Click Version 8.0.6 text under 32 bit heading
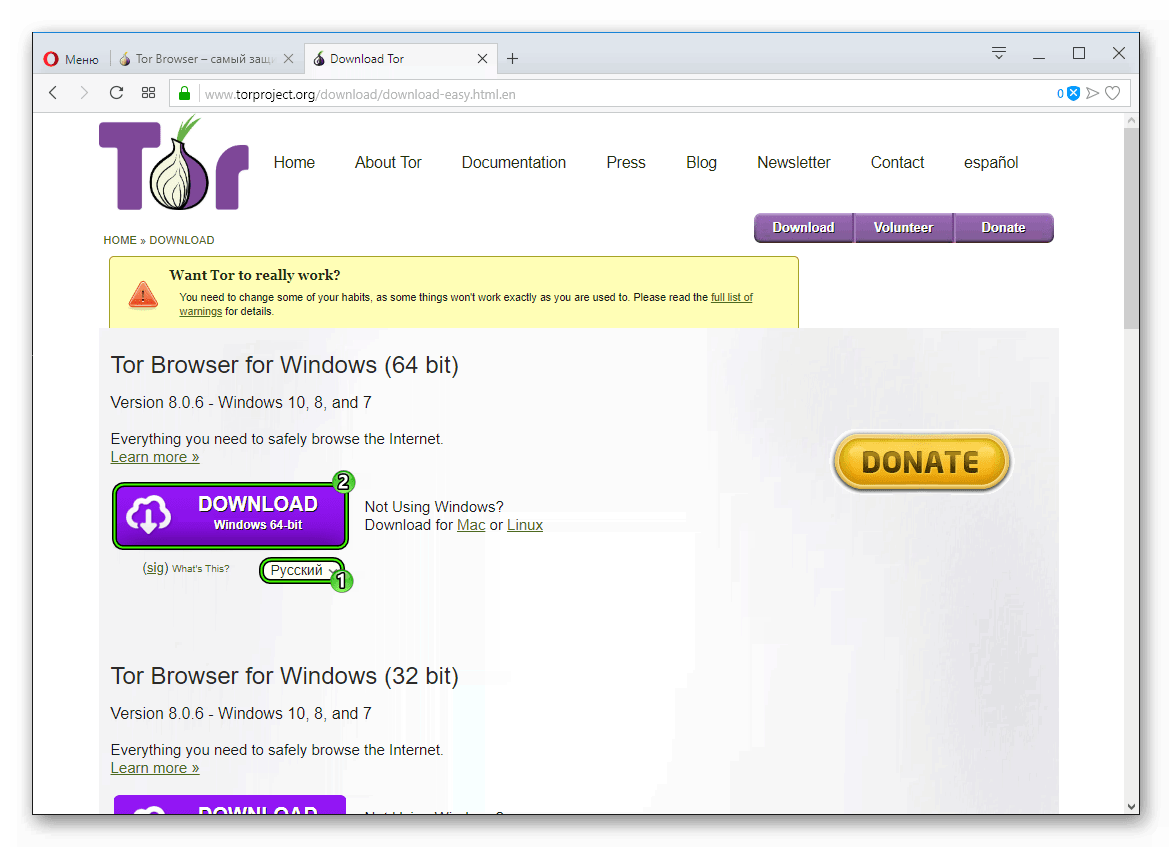This screenshot has height=847, width=1172. click(241, 713)
